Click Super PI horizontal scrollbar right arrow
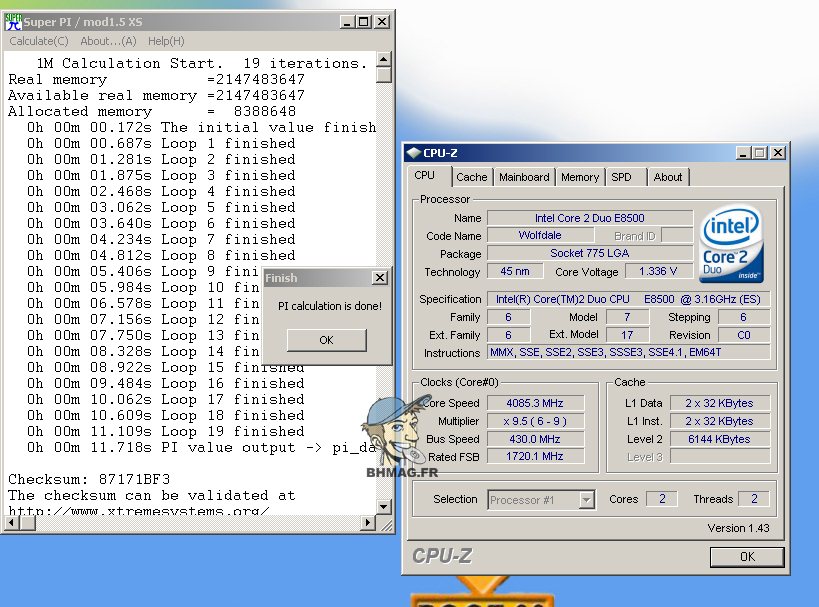Image resolution: width=819 pixels, height=607 pixels. pyautogui.click(x=368, y=522)
